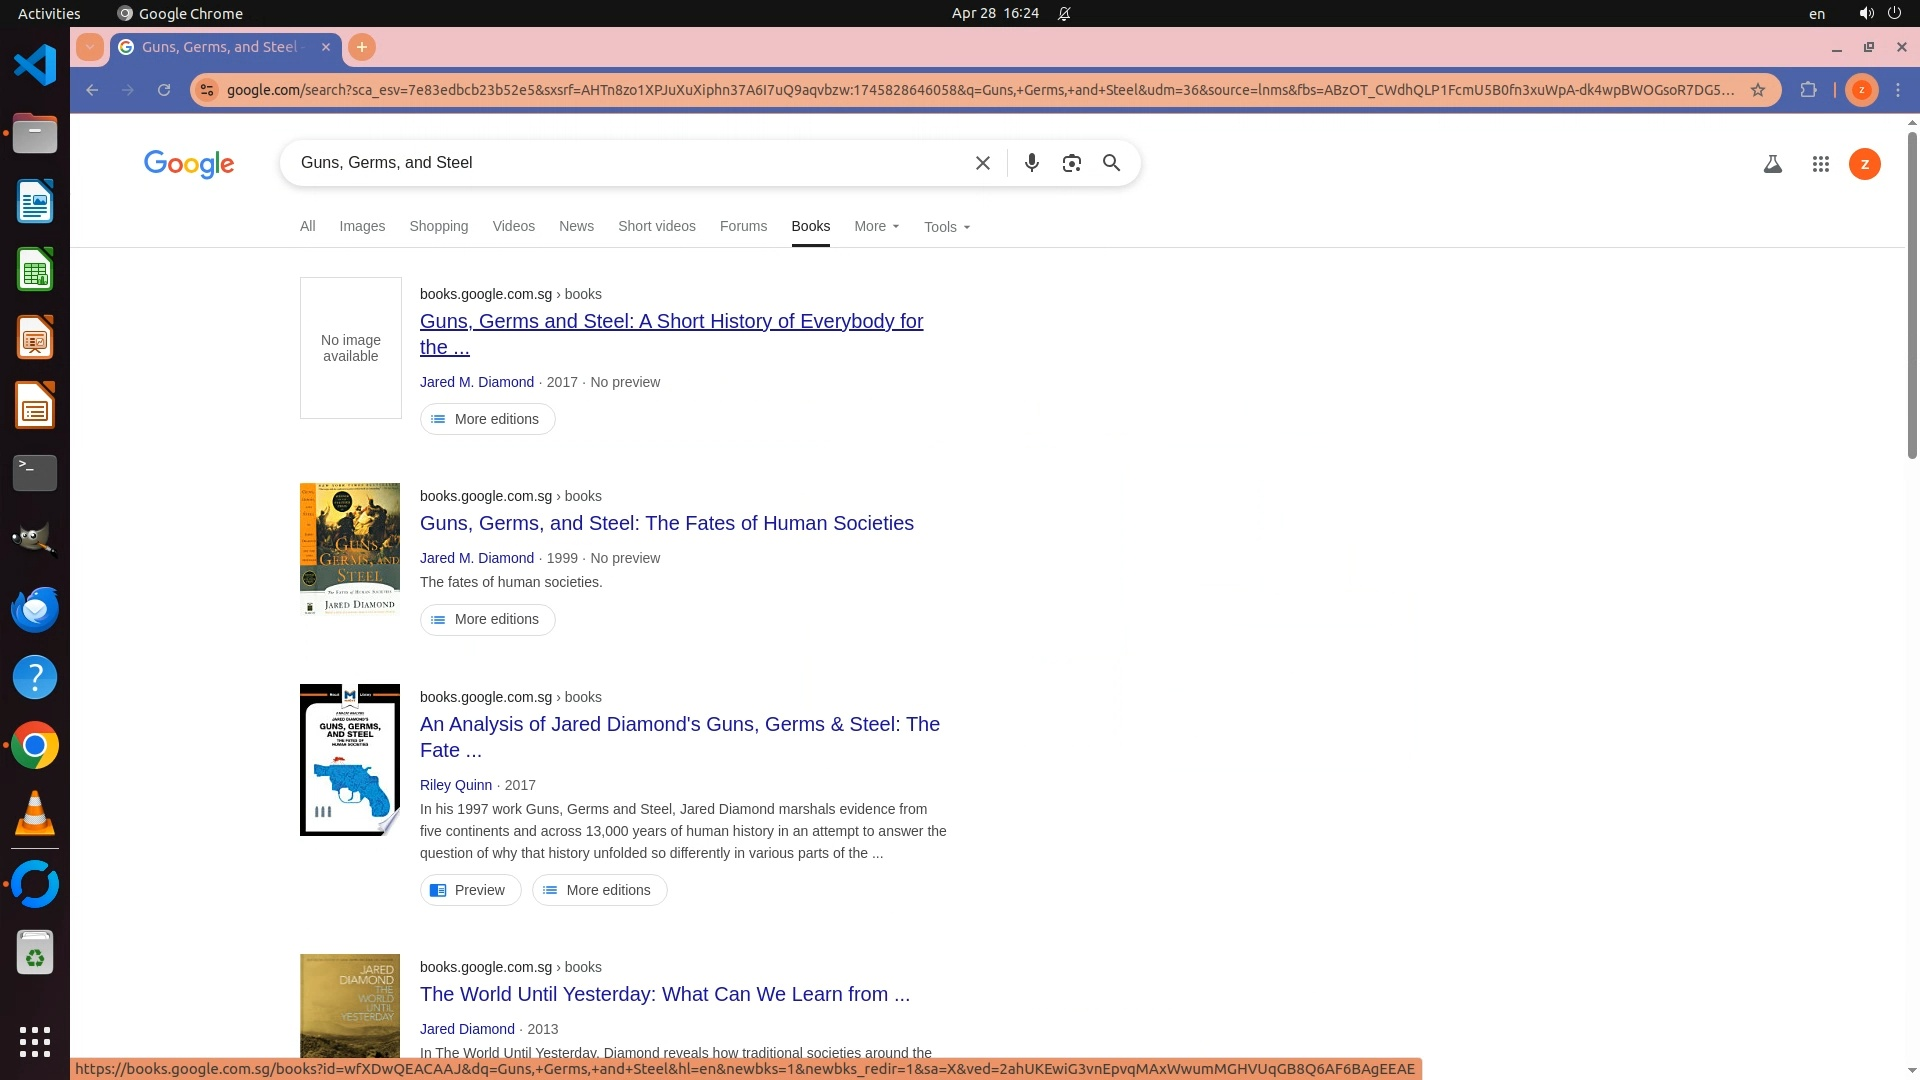Launch Thunderbird from the dock
1920x1080 pixels.
pos(35,609)
